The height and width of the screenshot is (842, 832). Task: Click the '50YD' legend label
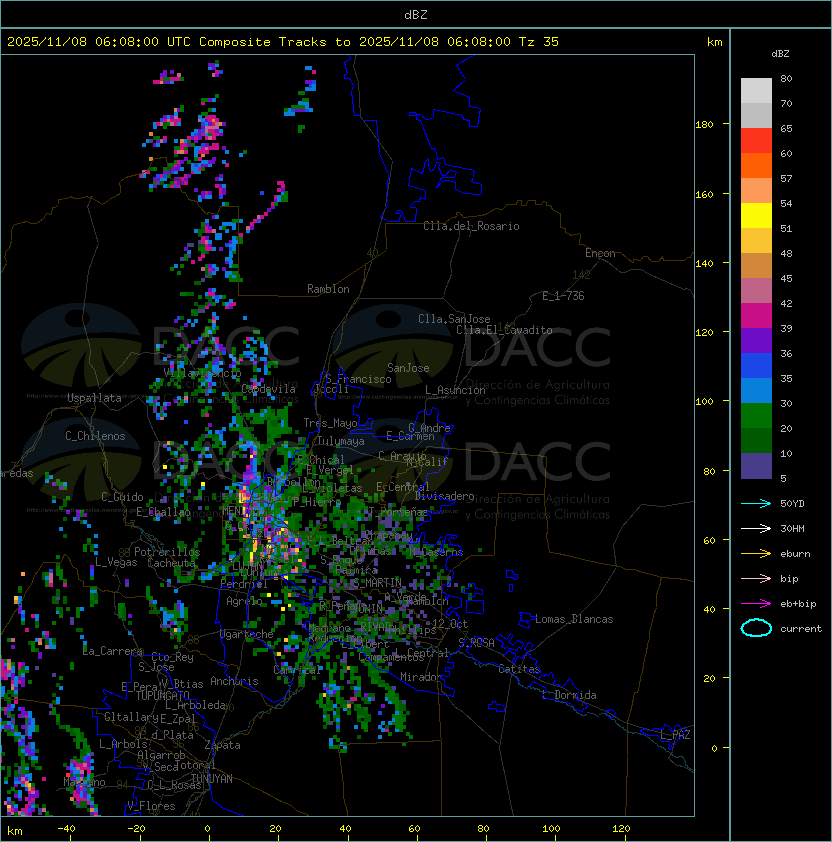click(792, 503)
